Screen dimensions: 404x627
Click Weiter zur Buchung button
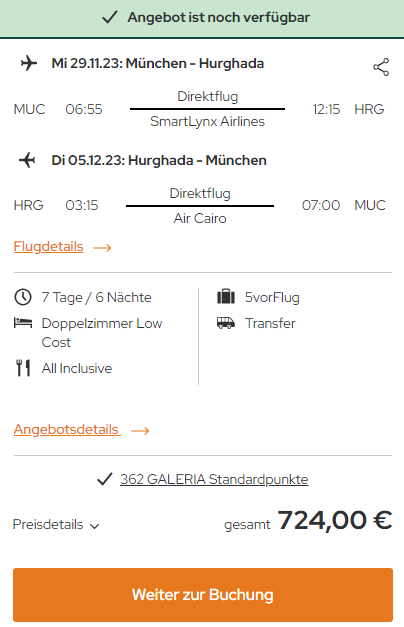click(203, 595)
